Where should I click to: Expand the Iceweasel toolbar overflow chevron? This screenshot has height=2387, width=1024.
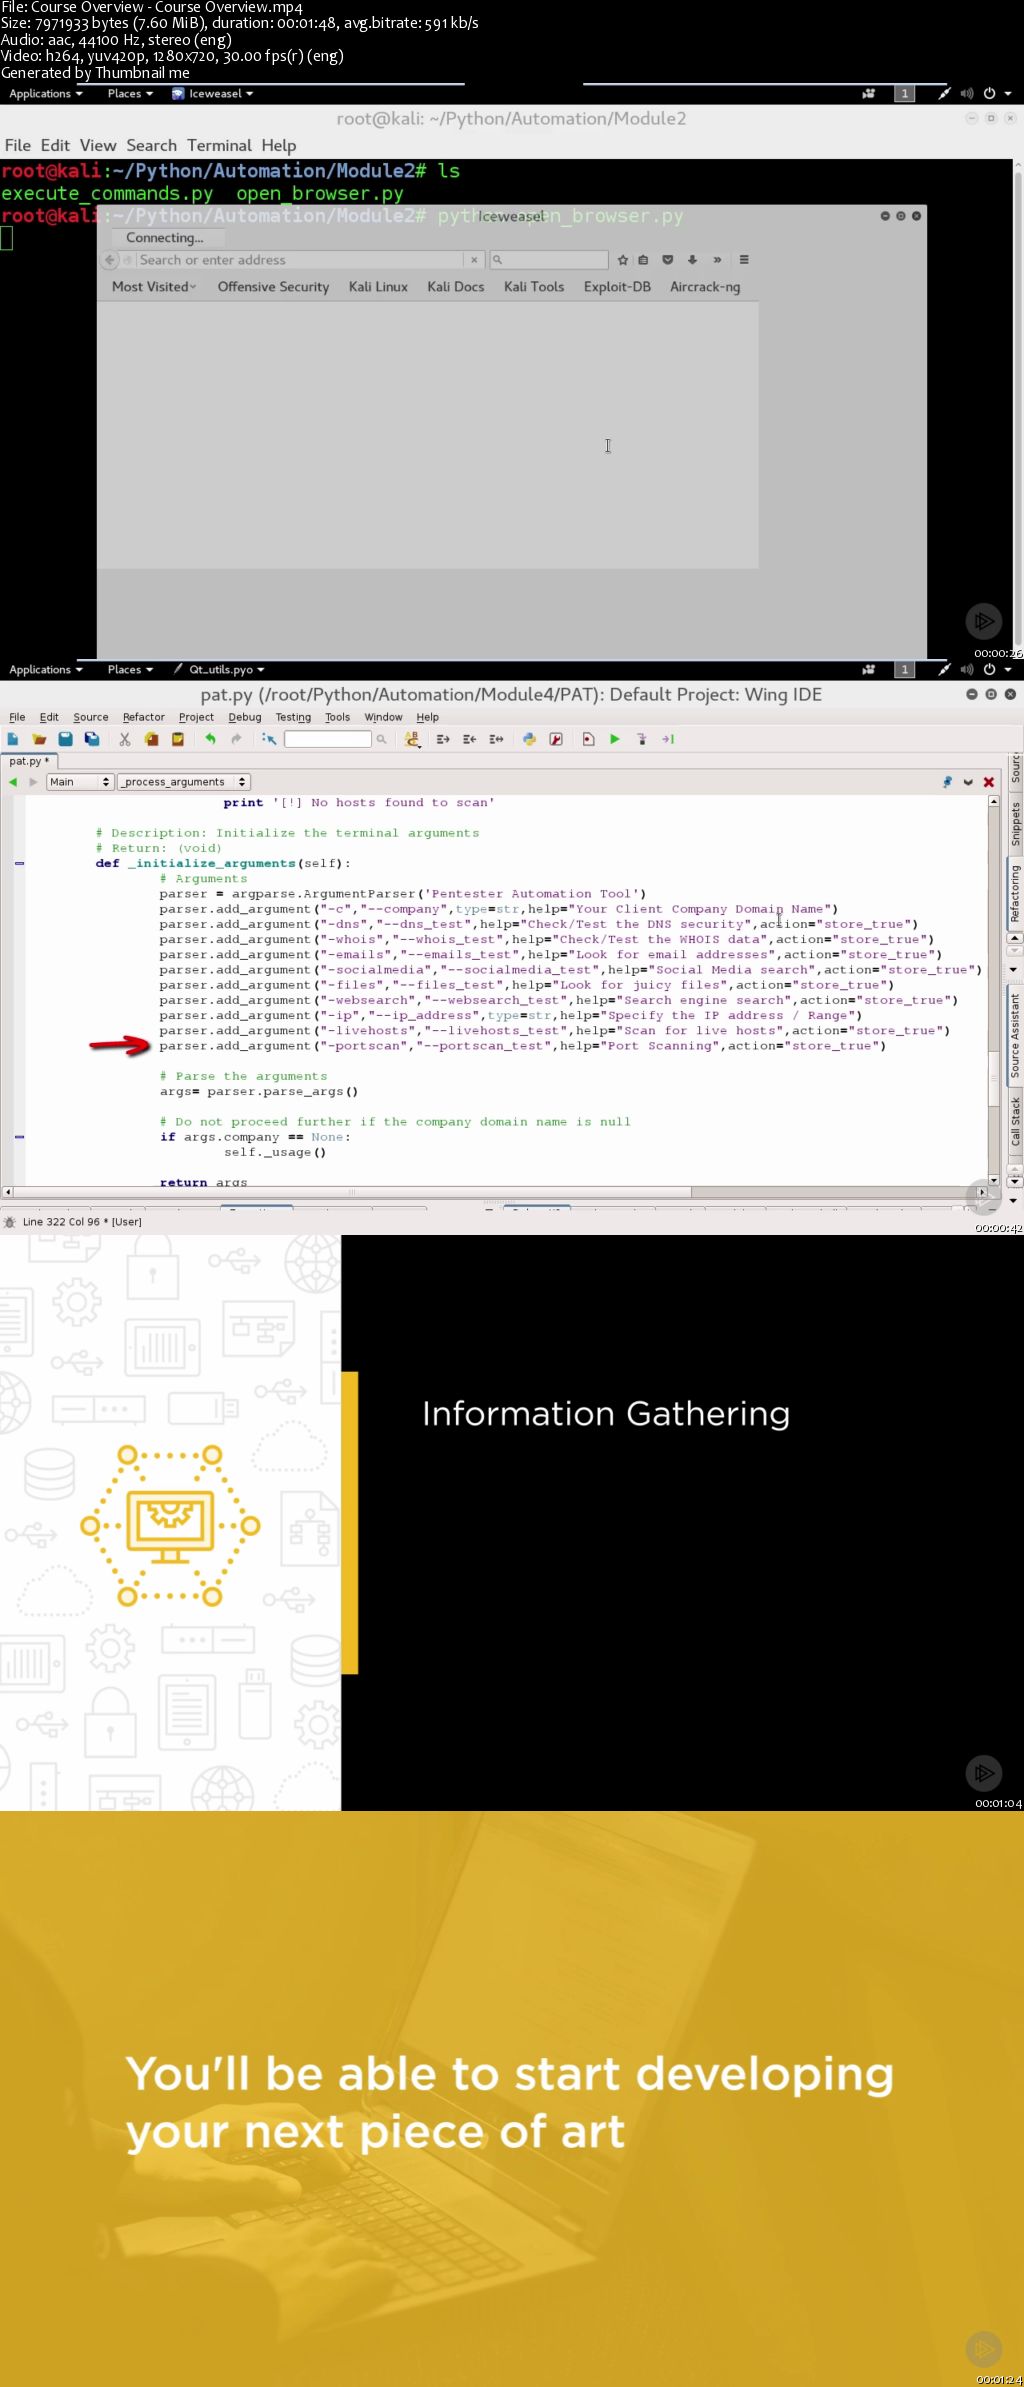(x=717, y=260)
